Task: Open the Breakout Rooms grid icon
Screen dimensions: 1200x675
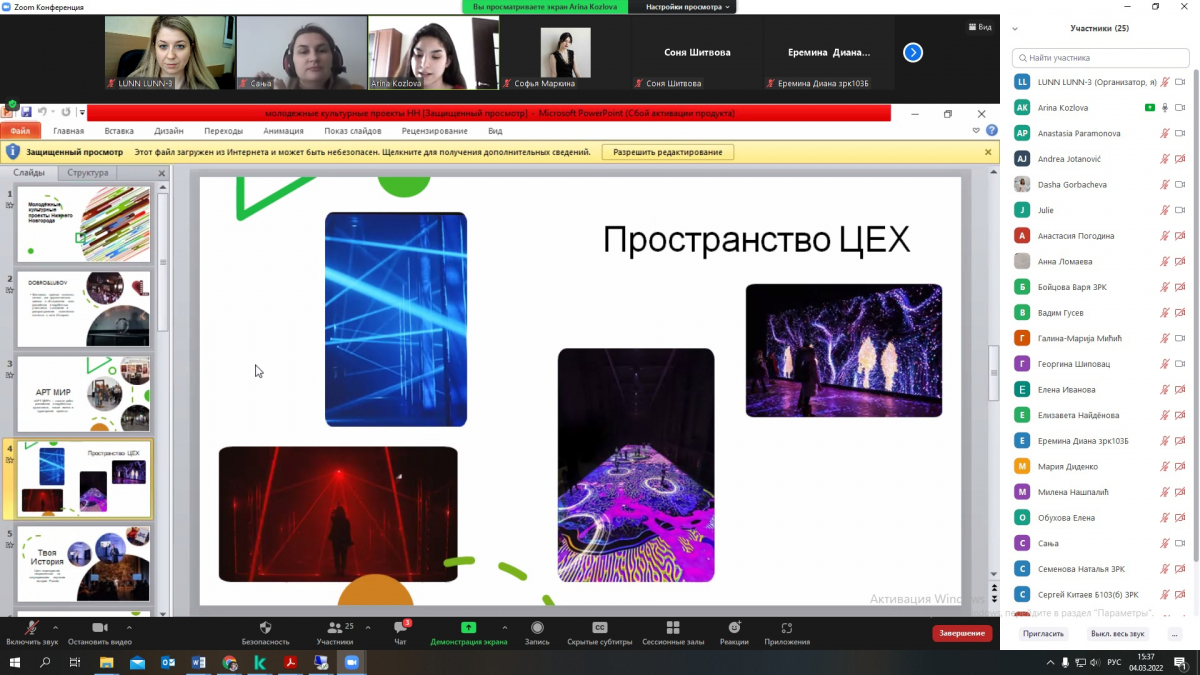Action: (x=672, y=627)
